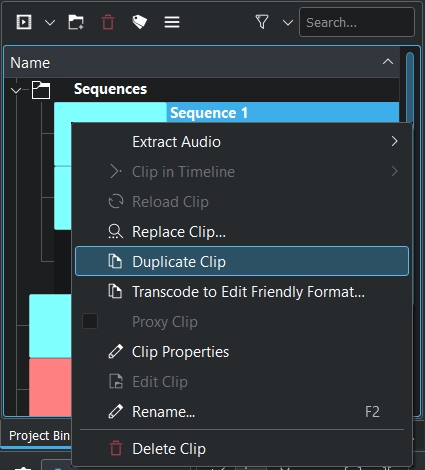Switch to the Project Bin tab
This screenshot has height=470, width=425.
pos(39,435)
